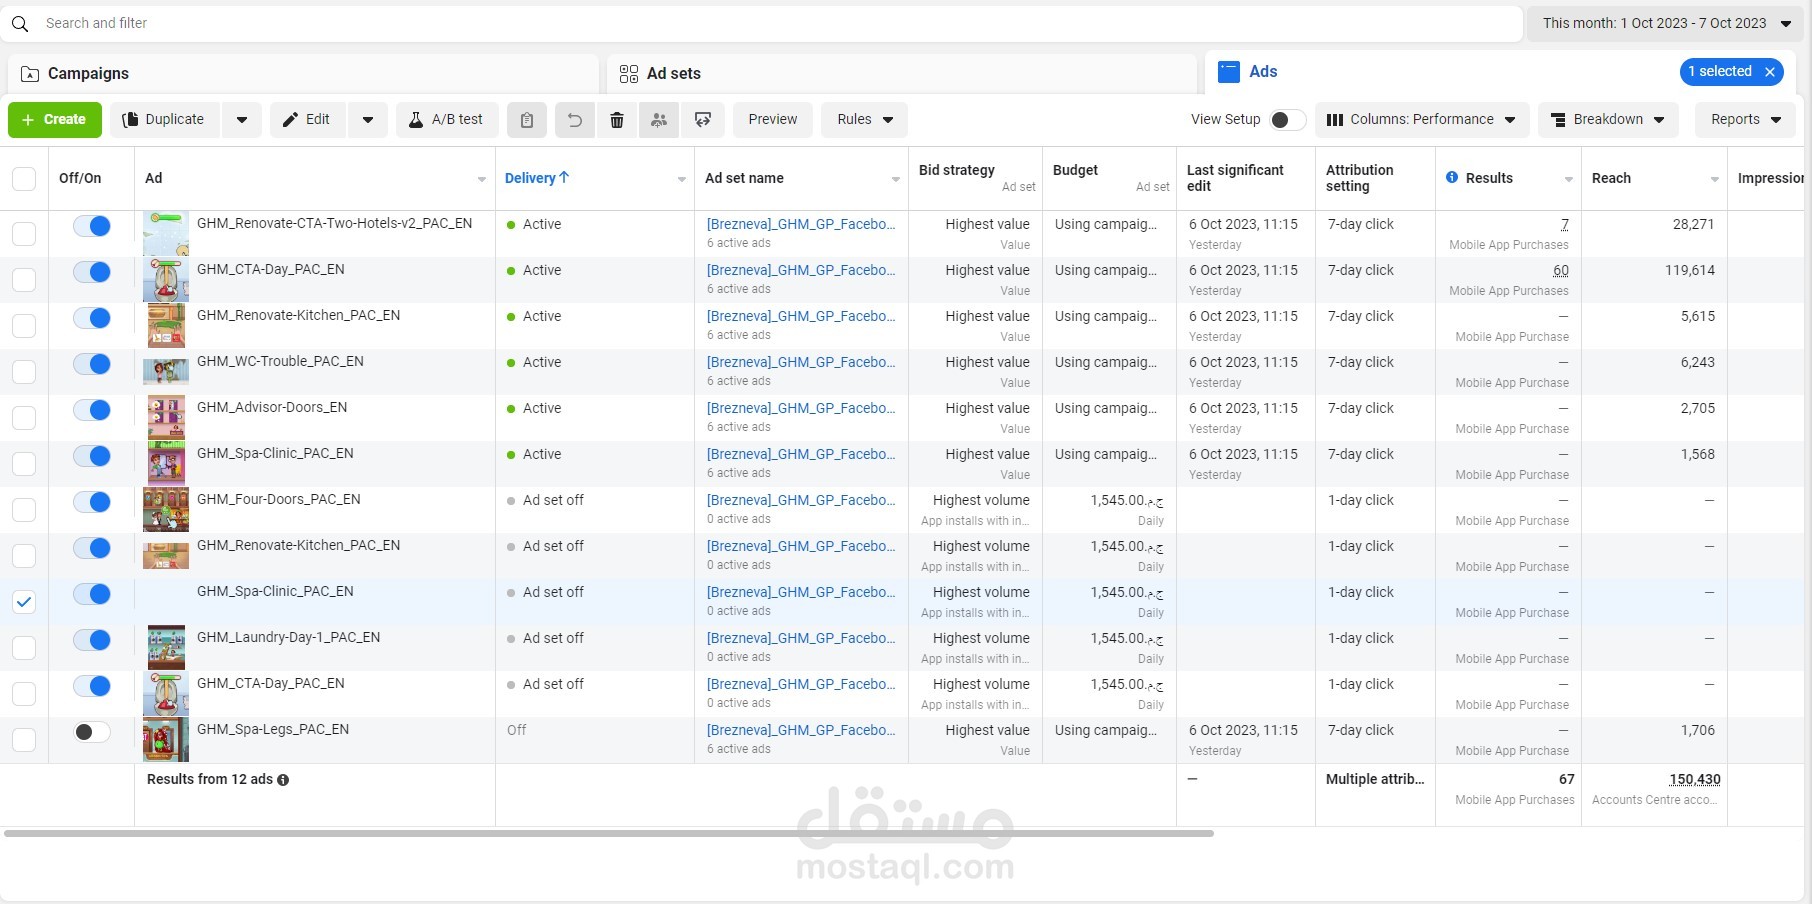Switch to the Campaigns tab
The image size is (1812, 904).
tap(88, 74)
